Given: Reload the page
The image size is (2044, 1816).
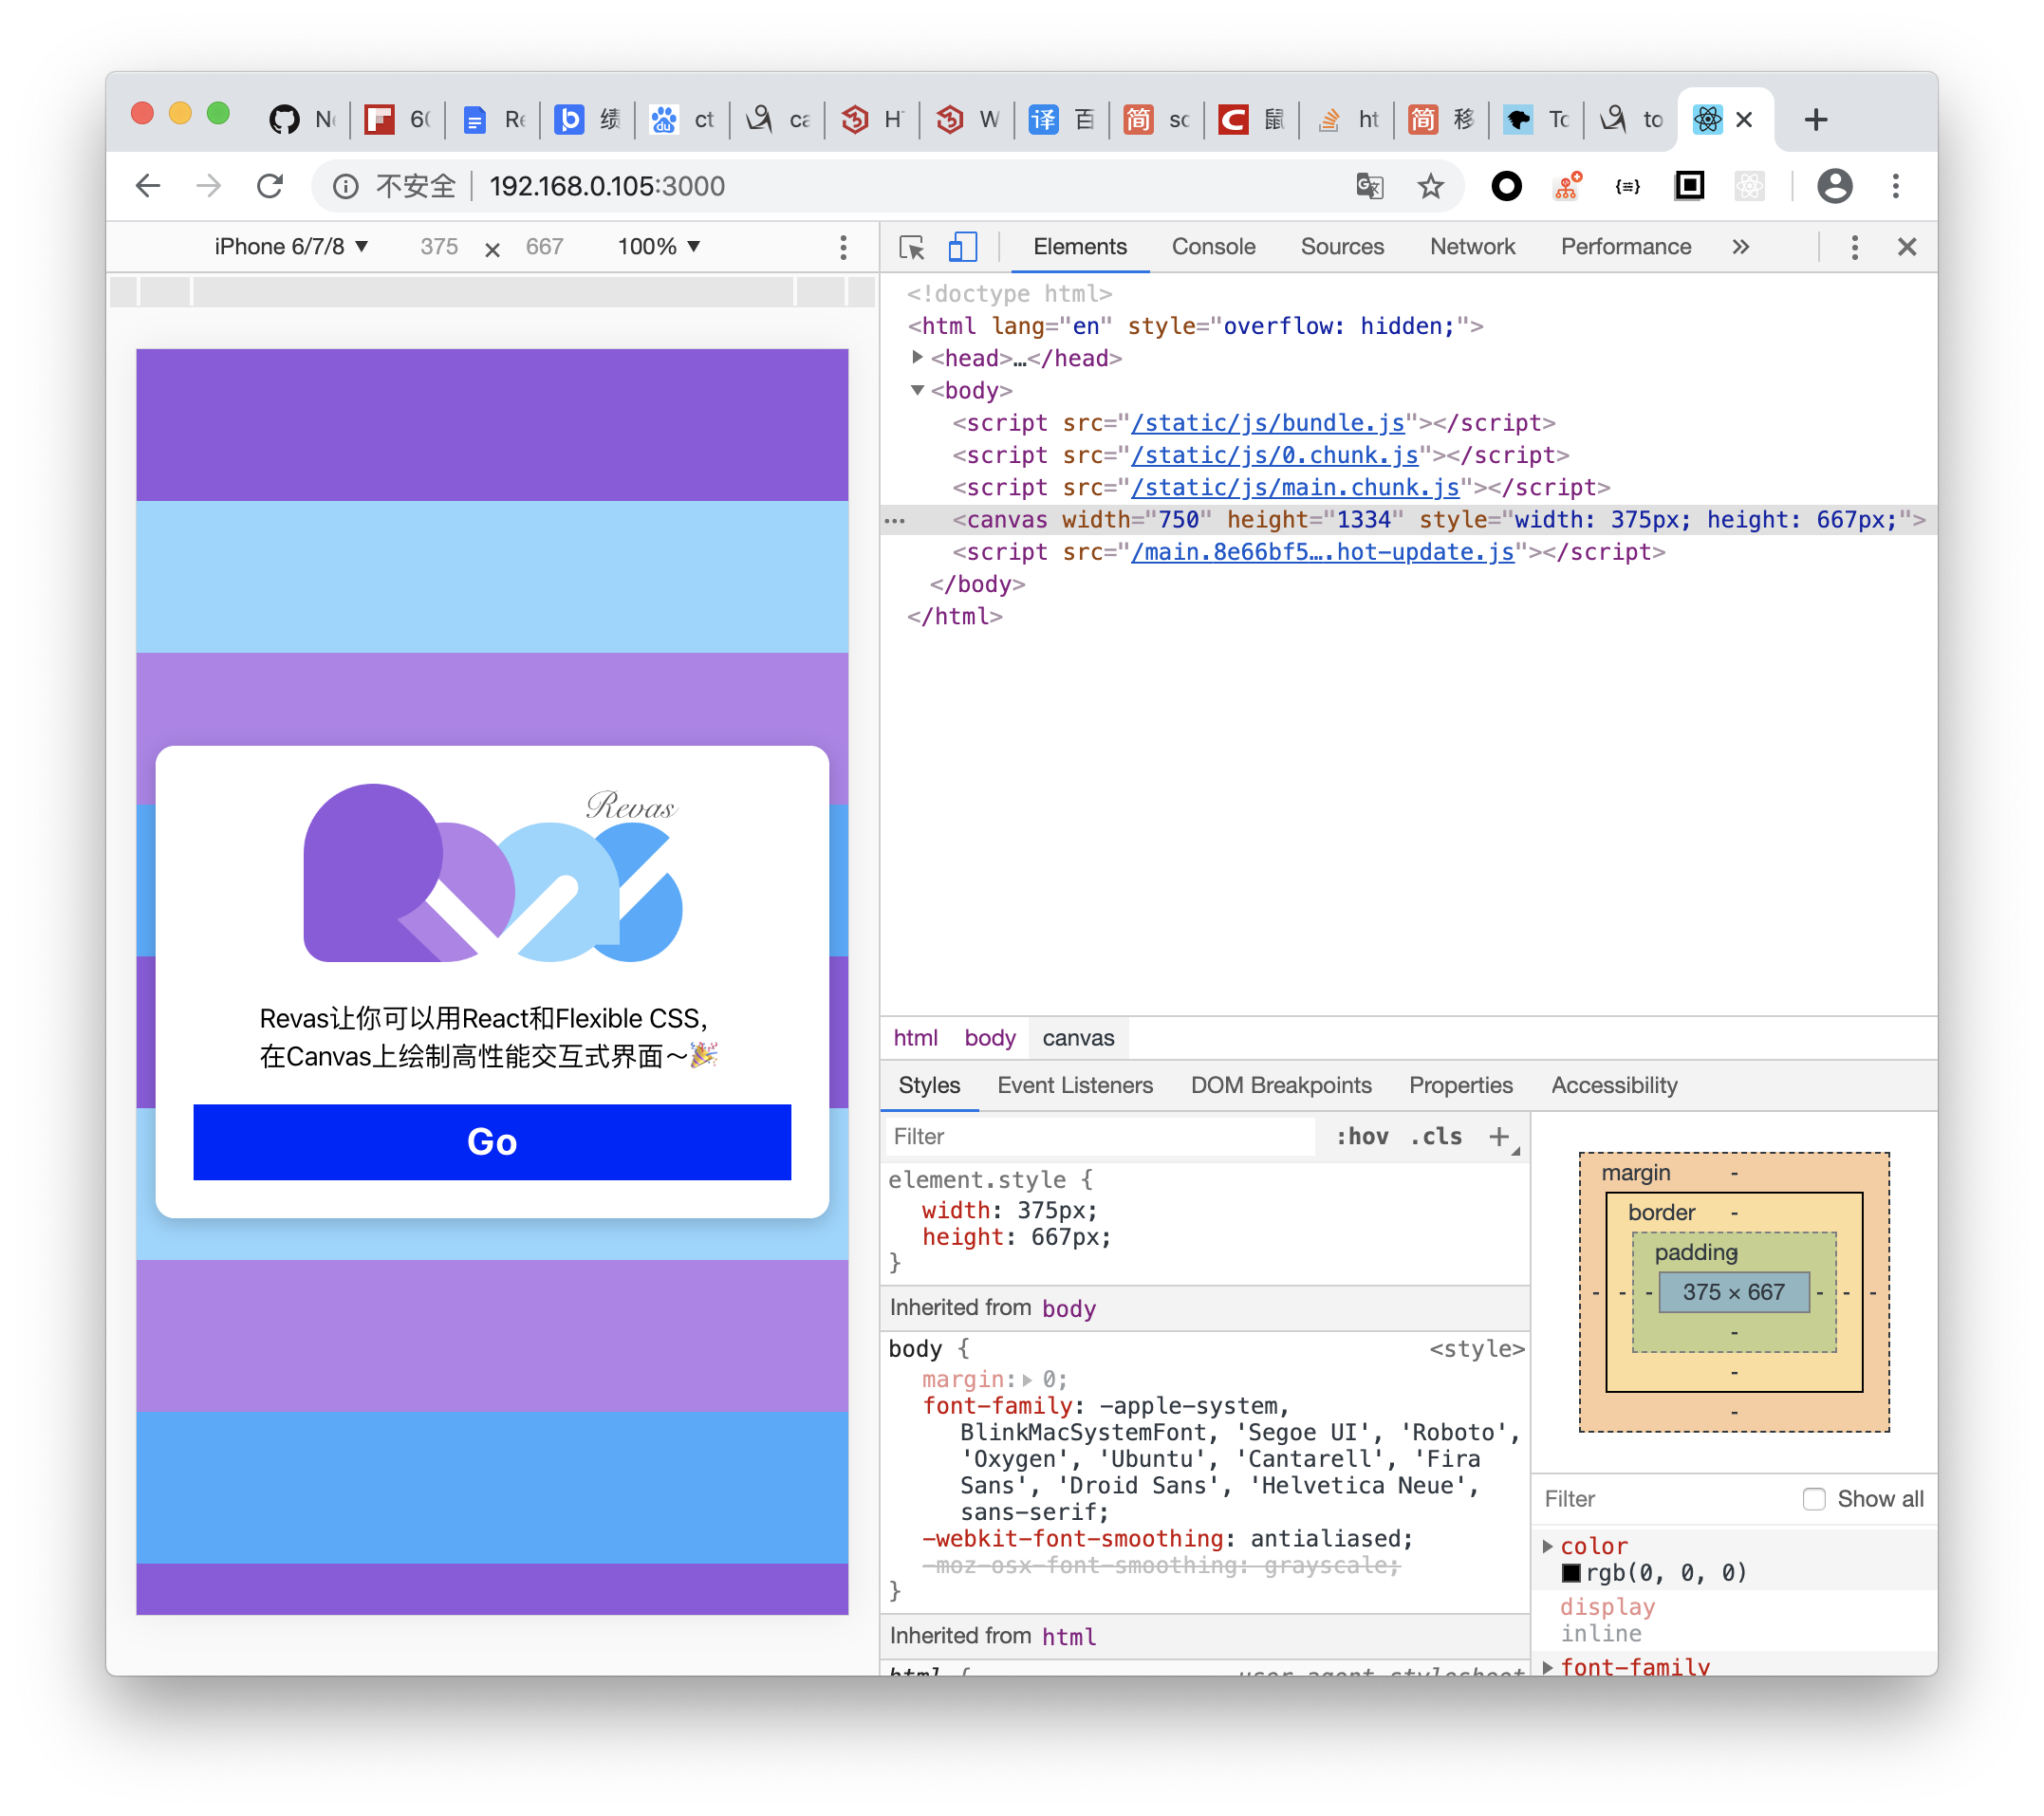Looking at the screenshot, I should pos(269,186).
